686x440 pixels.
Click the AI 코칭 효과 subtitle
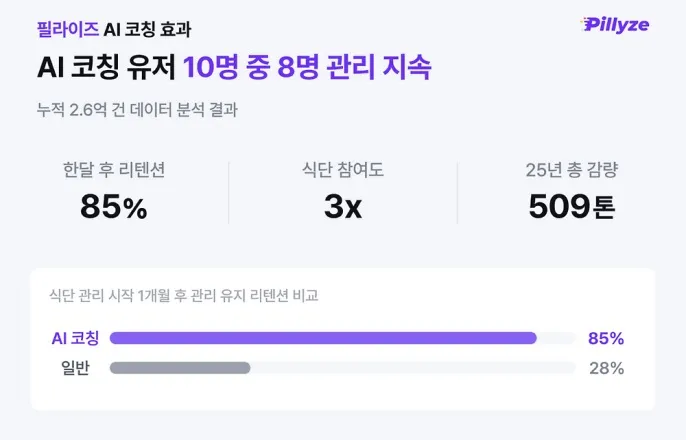pos(147,29)
